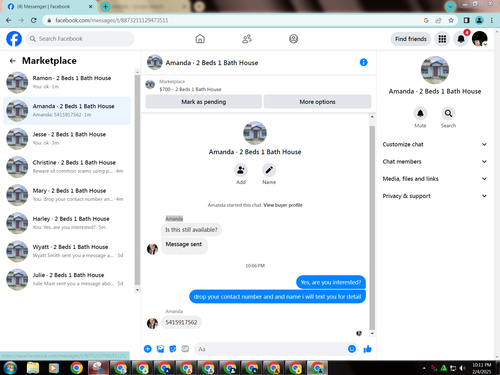This screenshot has width=500, height=375.
Task: Open more actions plus icon in composer
Action: click(148, 349)
